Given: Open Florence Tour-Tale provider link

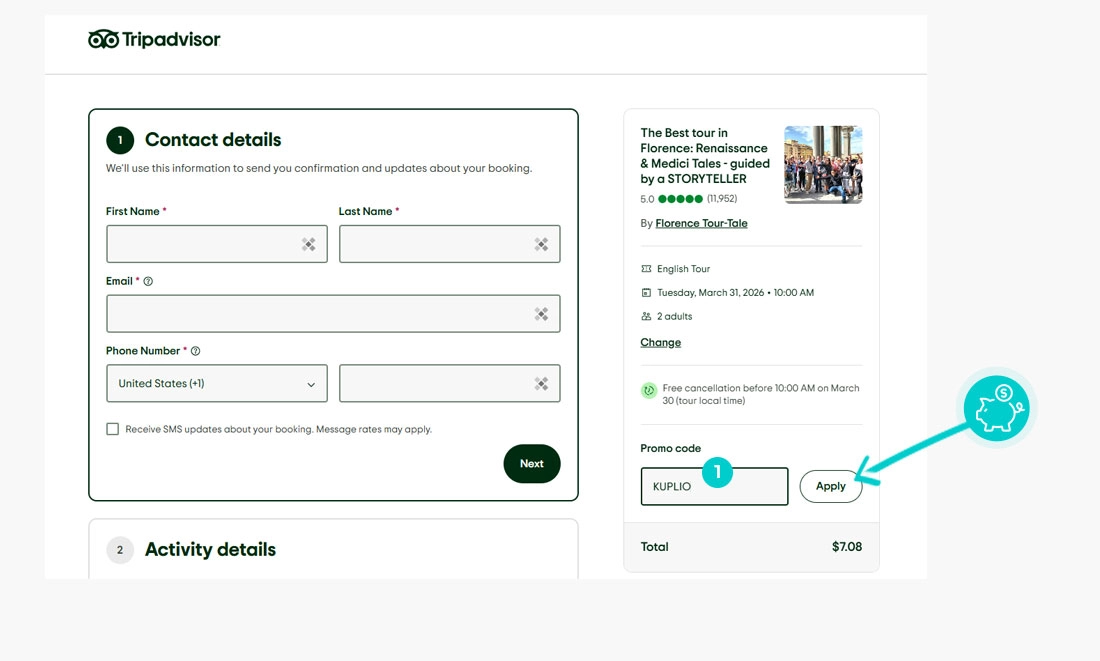Looking at the screenshot, I should click(x=701, y=223).
